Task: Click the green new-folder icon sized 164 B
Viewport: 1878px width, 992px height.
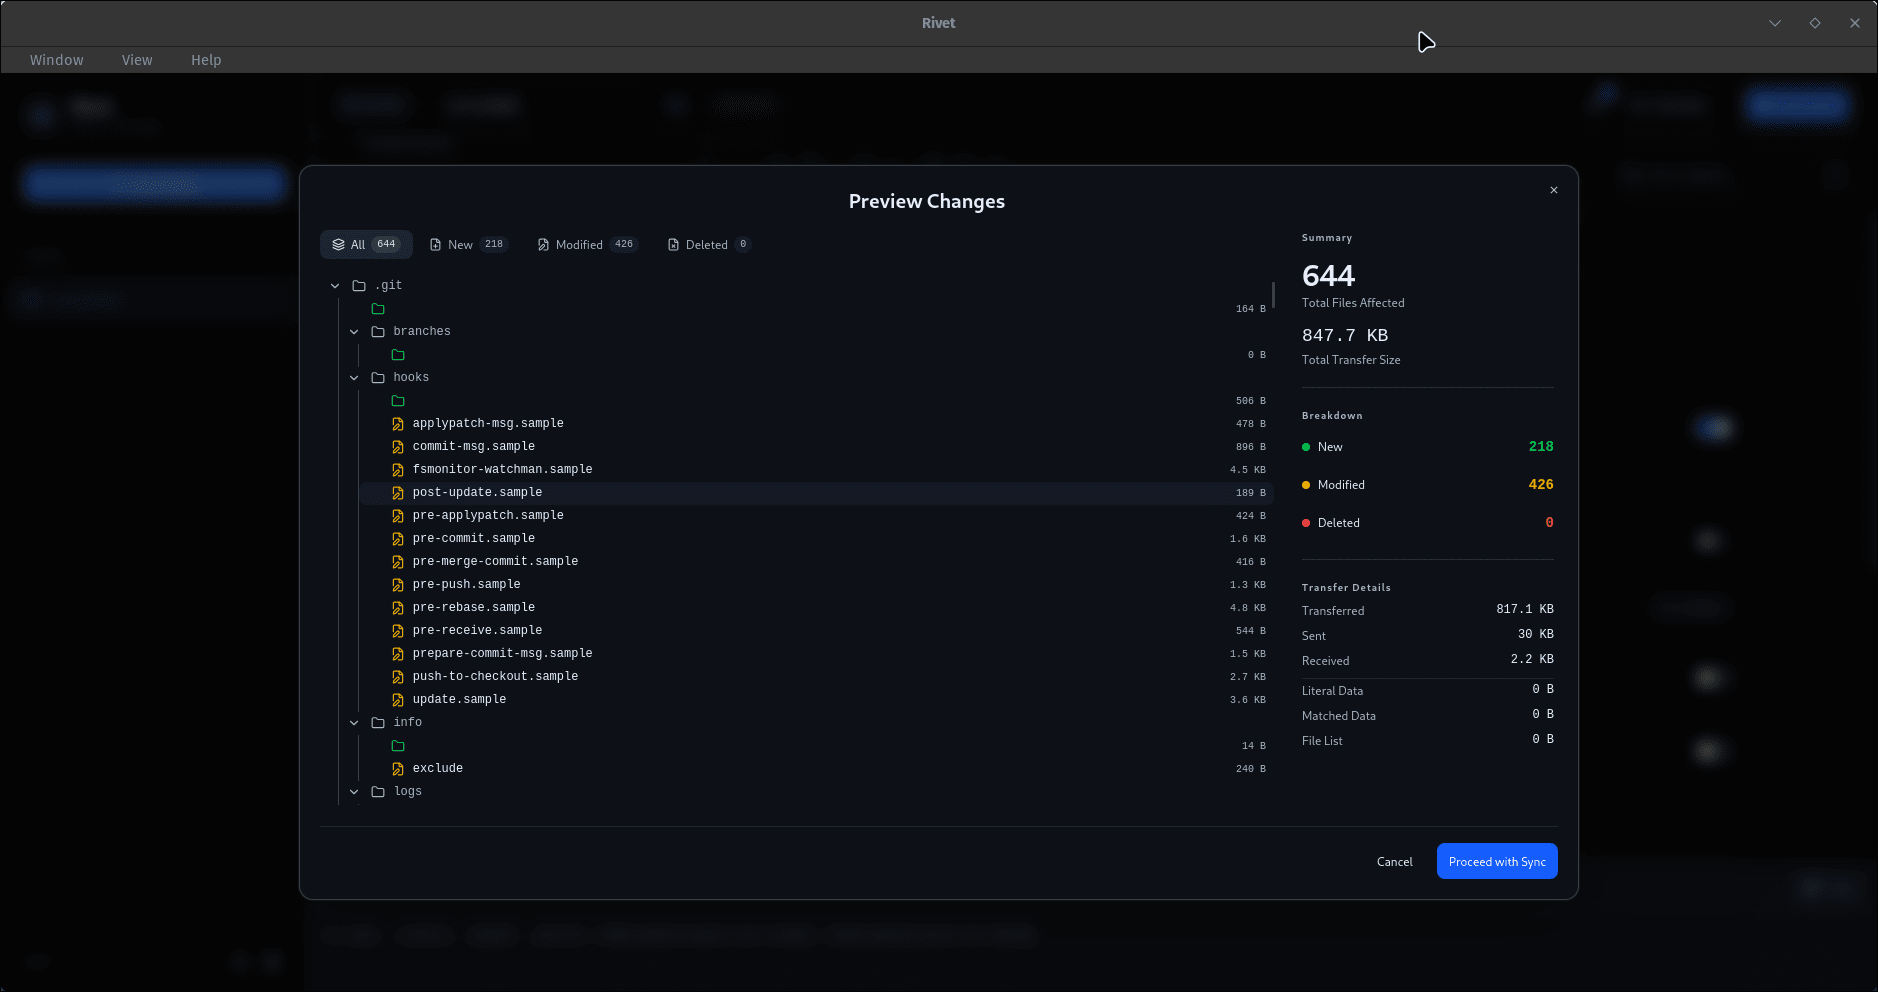Action: pyautogui.click(x=378, y=309)
